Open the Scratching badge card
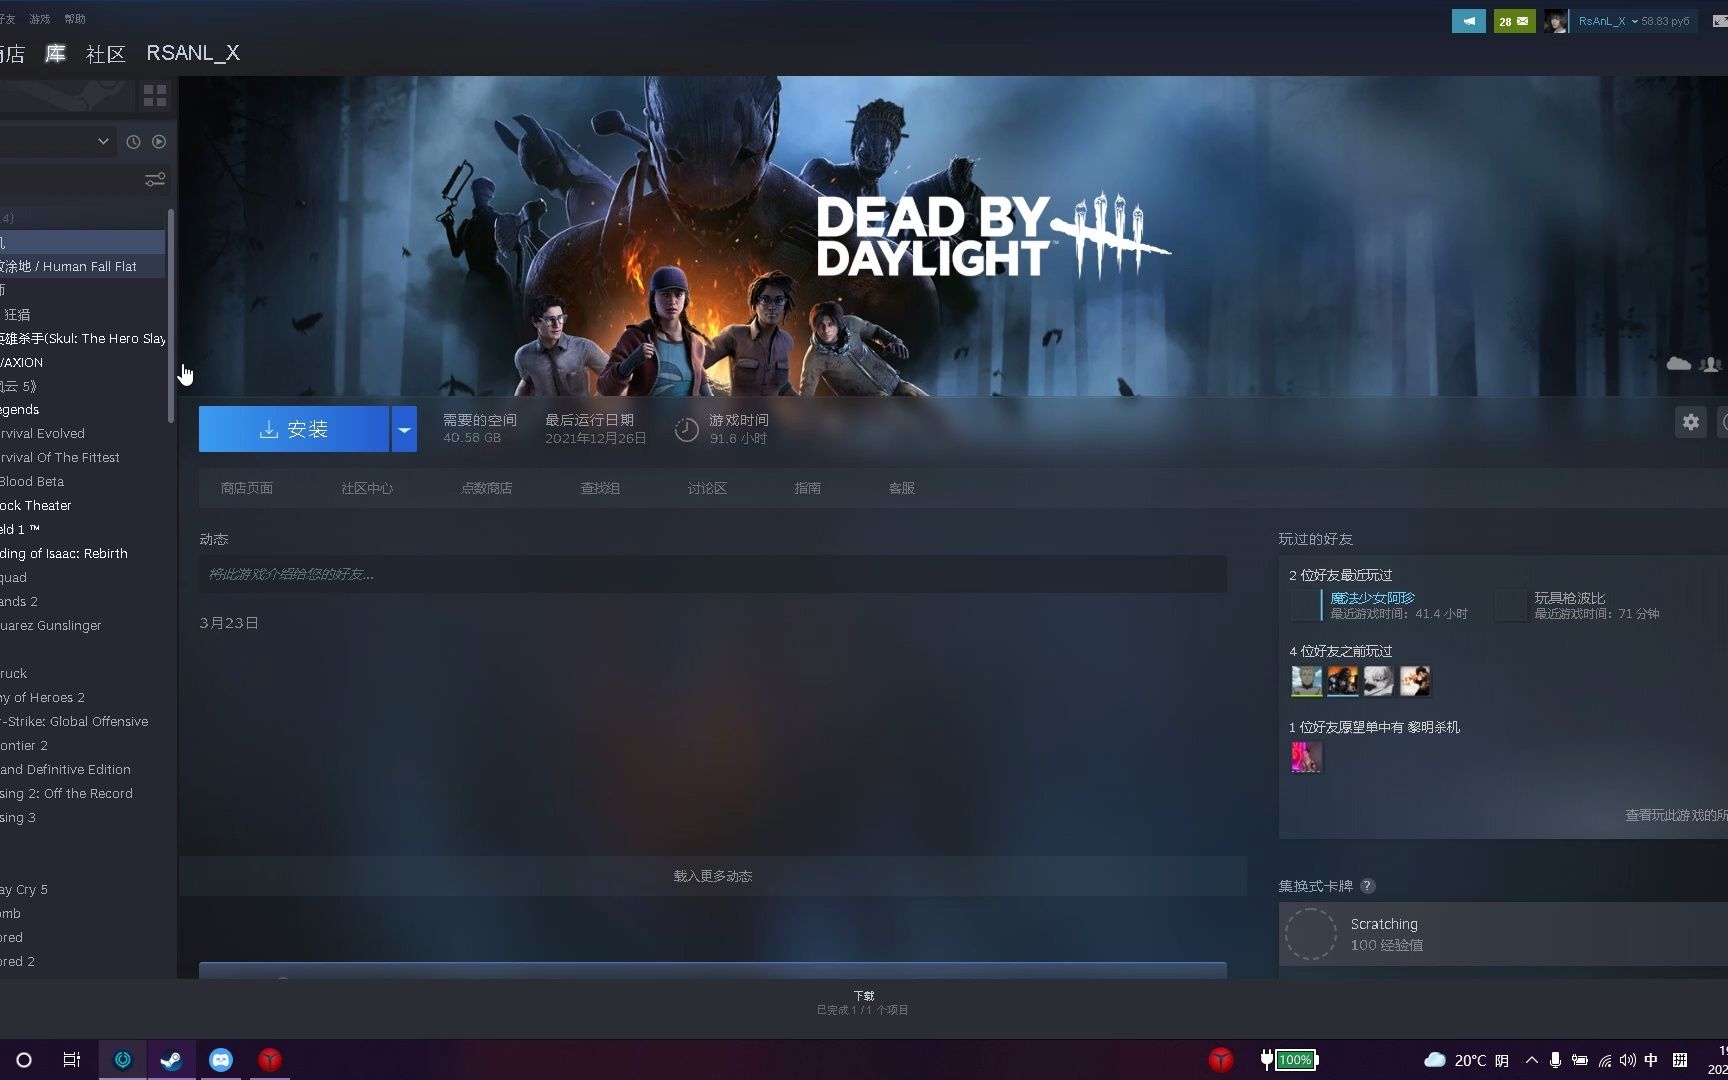Screen dimensions: 1728x1080 [1503, 934]
